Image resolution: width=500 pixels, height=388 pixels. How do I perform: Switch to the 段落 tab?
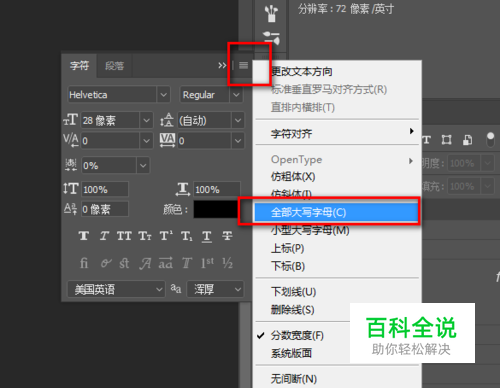click(115, 66)
